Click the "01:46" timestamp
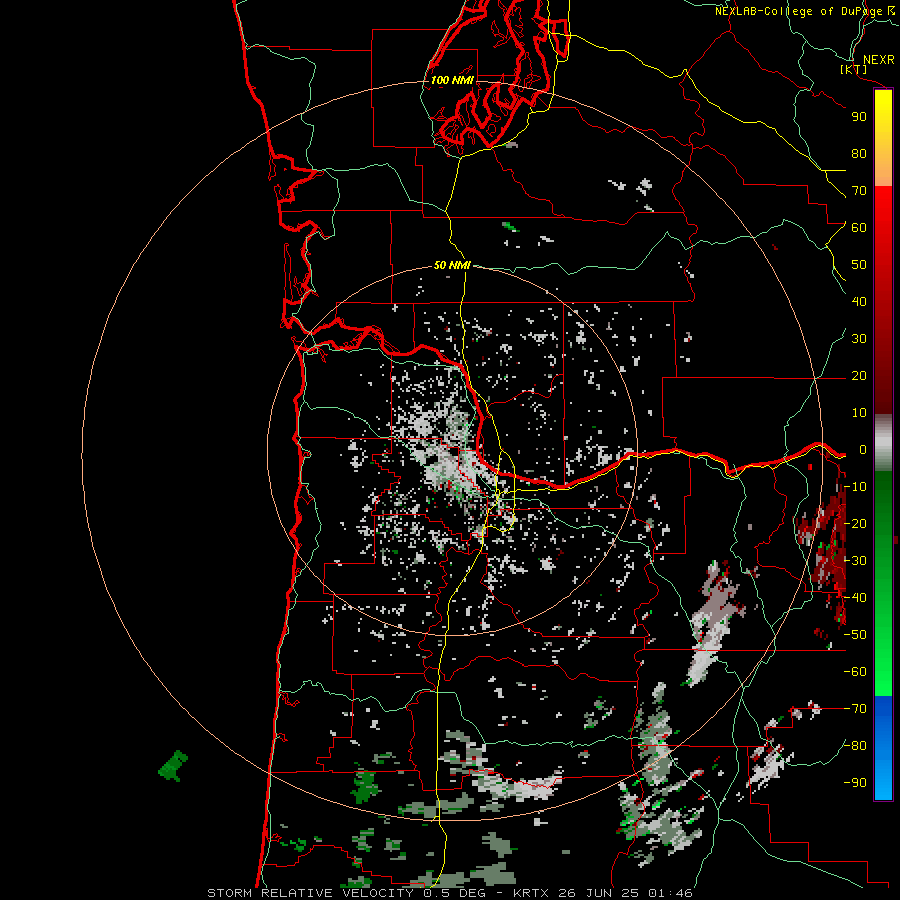Viewport: 900px width, 900px height. coord(670,893)
